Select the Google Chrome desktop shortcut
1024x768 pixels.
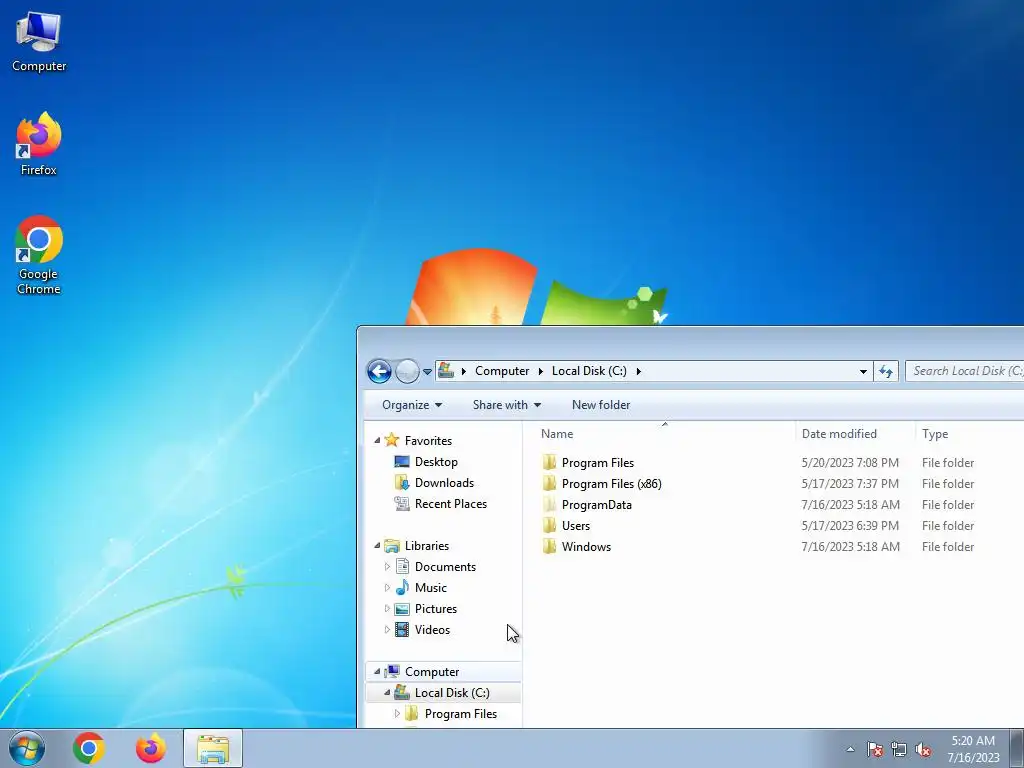(x=39, y=255)
